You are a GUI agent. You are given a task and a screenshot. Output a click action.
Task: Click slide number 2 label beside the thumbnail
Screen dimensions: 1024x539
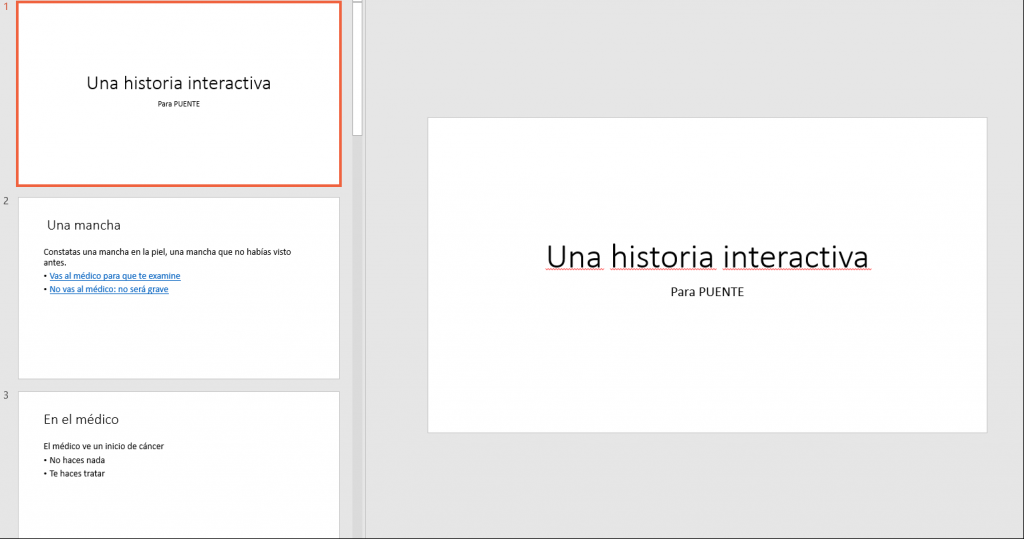pos(6,201)
